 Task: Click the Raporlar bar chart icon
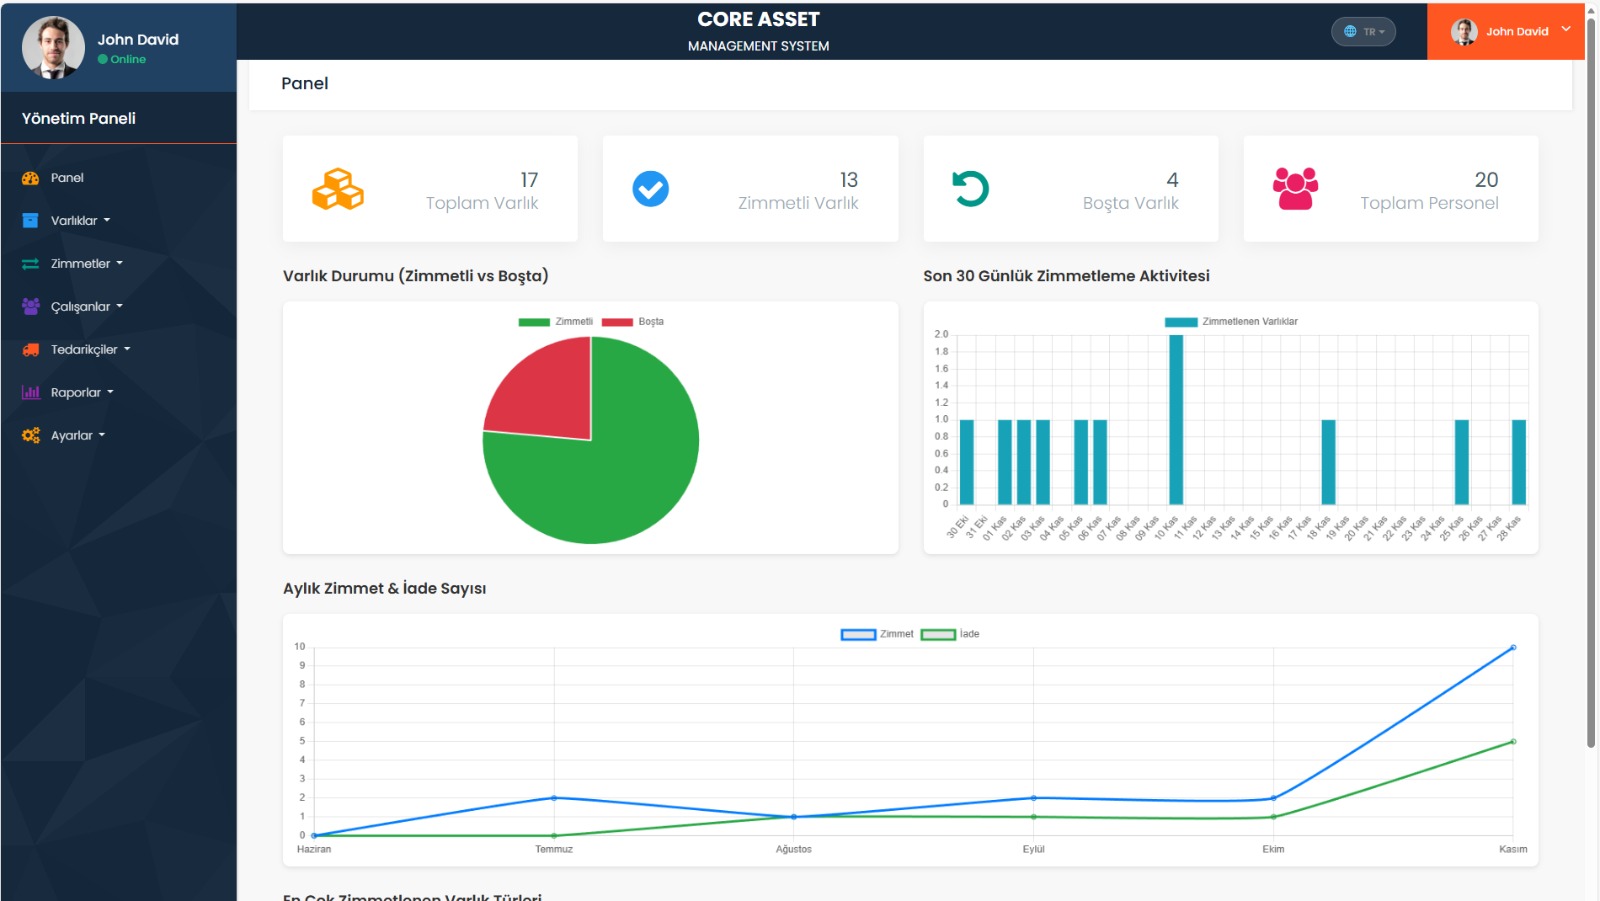30,393
